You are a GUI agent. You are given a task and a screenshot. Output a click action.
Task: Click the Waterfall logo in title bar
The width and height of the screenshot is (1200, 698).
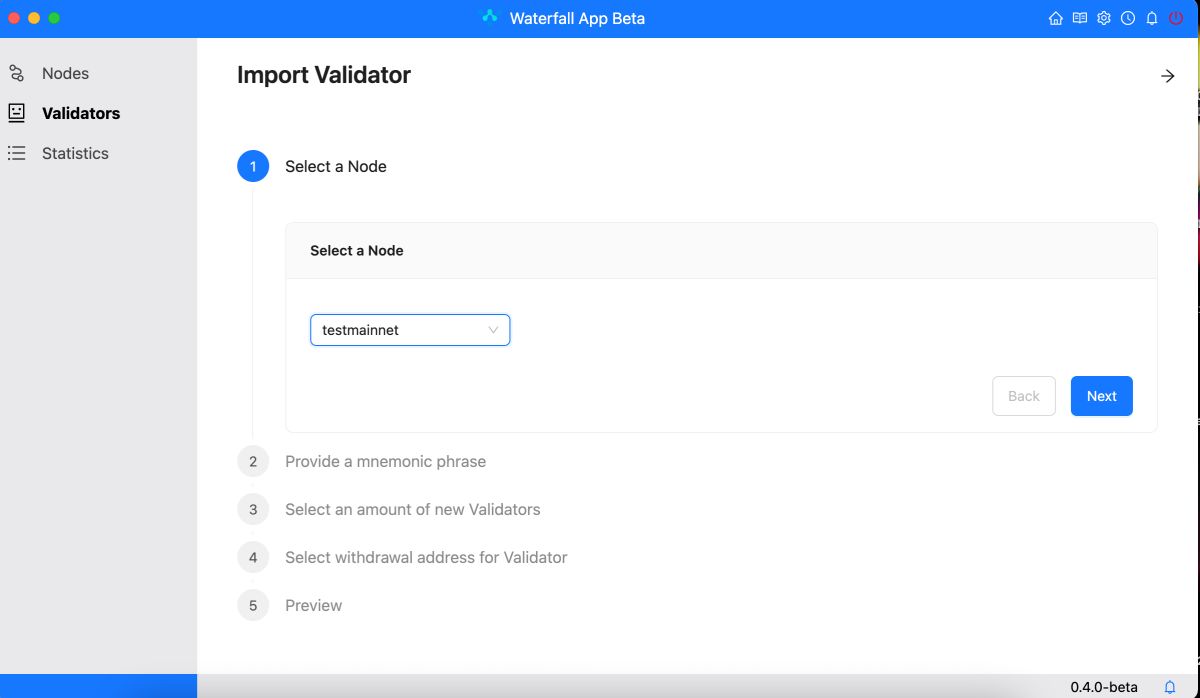click(489, 17)
